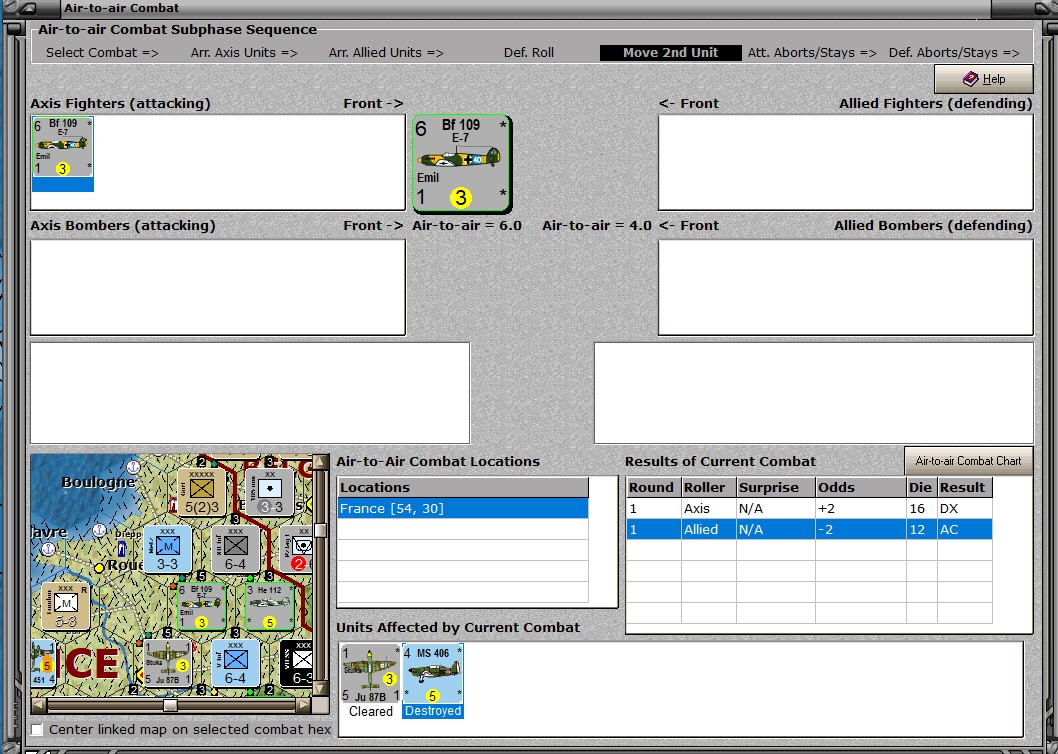Click the Arr. Axis Units subphase step
The width and height of the screenshot is (1058, 754).
click(x=244, y=53)
